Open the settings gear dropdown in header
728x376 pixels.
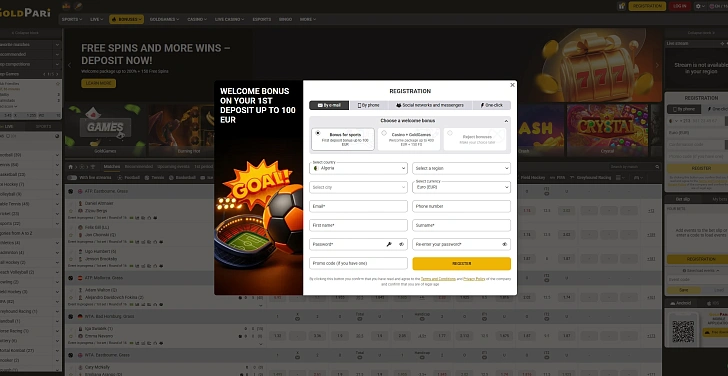(700, 6)
